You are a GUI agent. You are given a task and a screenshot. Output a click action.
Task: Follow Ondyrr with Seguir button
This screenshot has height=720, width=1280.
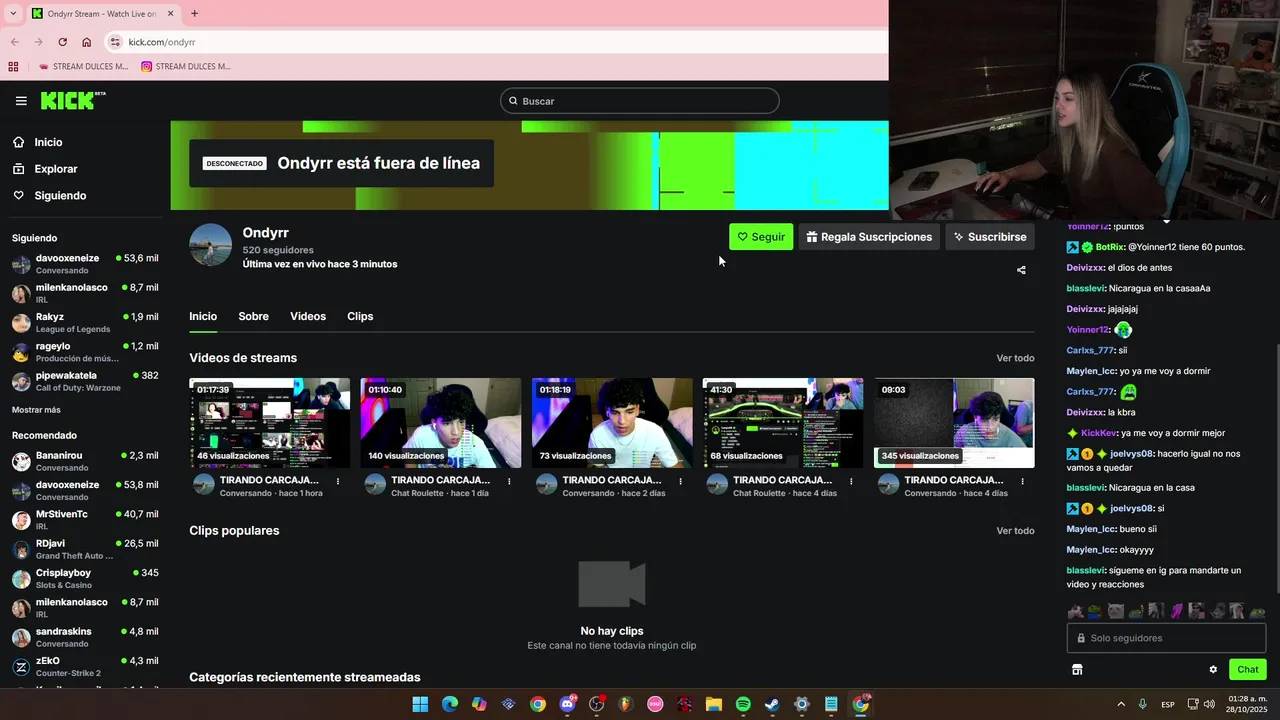(x=761, y=237)
